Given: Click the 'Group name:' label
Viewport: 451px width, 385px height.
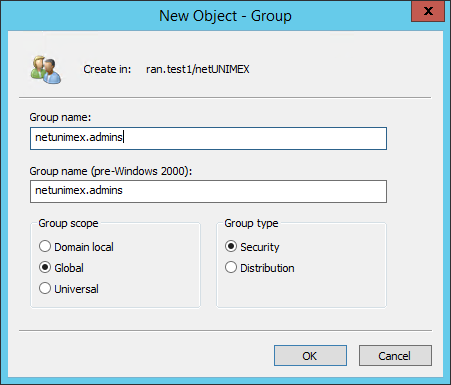Looking at the screenshot, I should 60,117.
